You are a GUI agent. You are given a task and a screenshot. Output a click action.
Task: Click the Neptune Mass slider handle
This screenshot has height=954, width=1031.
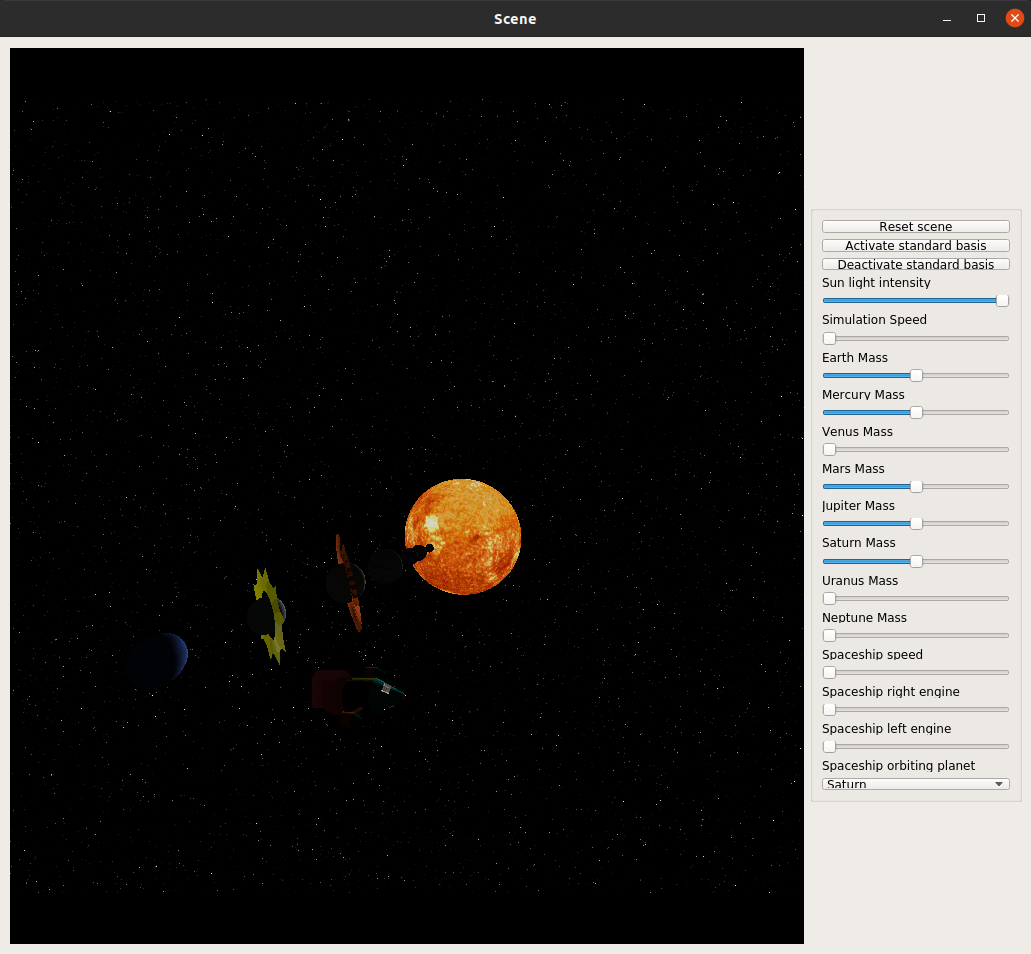[829, 635]
